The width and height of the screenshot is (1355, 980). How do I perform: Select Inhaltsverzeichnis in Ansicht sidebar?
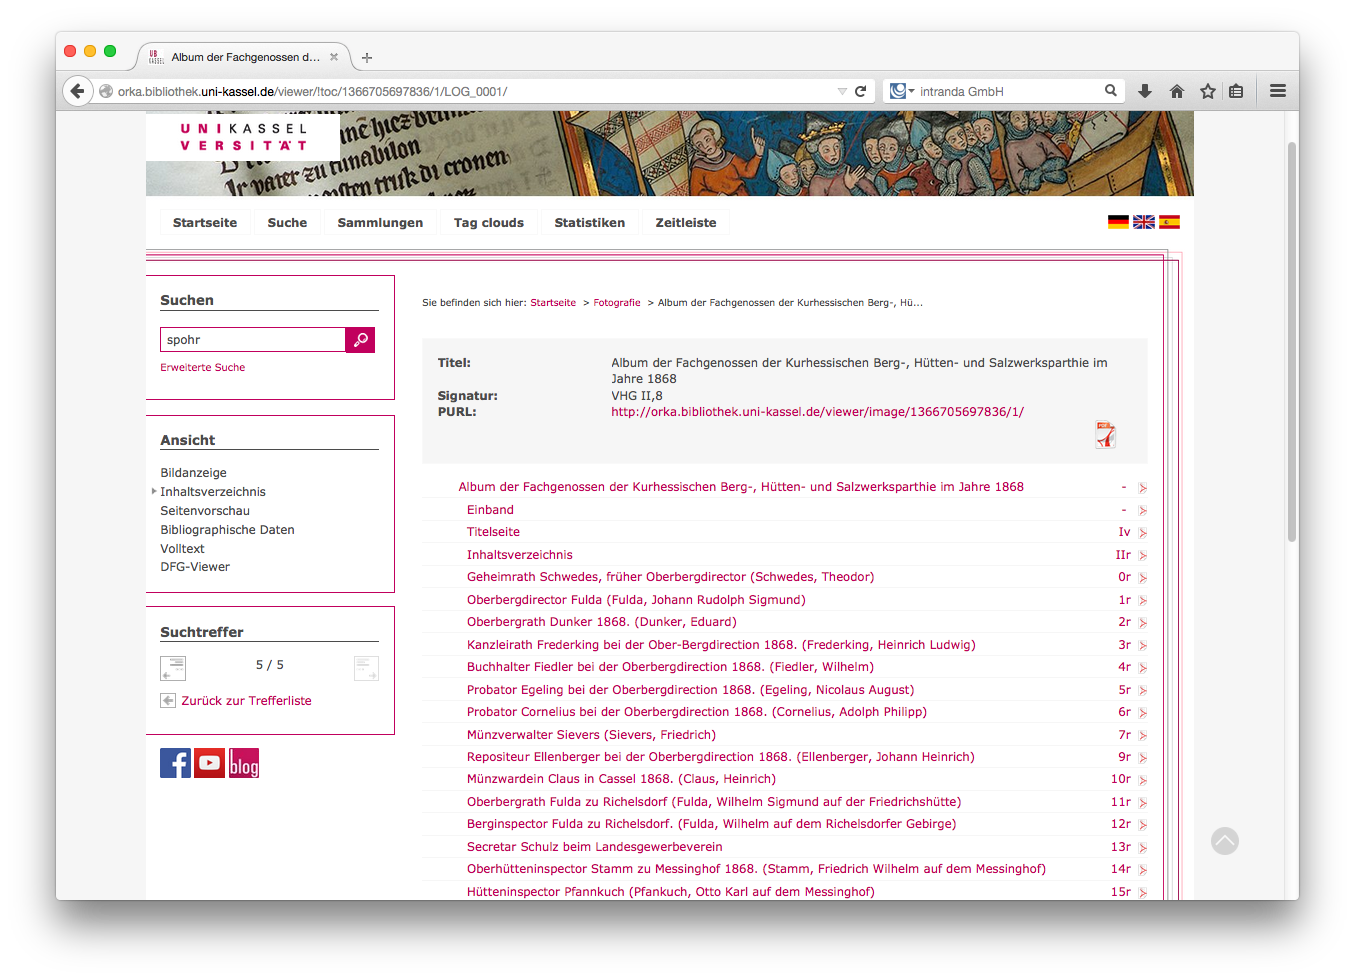pyautogui.click(x=213, y=492)
